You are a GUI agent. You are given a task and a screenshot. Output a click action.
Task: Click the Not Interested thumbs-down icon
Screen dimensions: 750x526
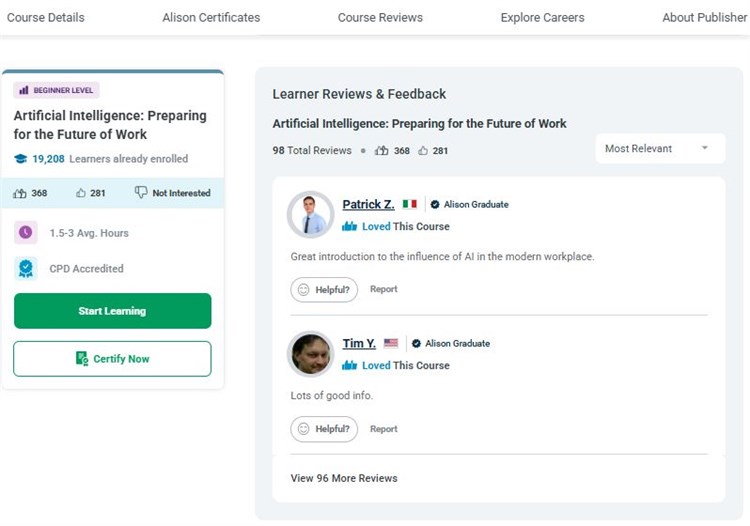pyautogui.click(x=141, y=192)
